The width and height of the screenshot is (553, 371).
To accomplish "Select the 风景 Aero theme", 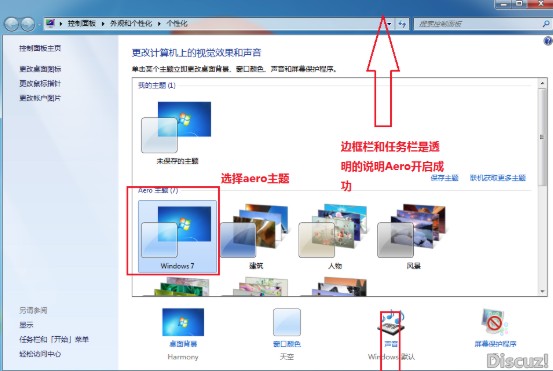I will pyautogui.click(x=413, y=236).
